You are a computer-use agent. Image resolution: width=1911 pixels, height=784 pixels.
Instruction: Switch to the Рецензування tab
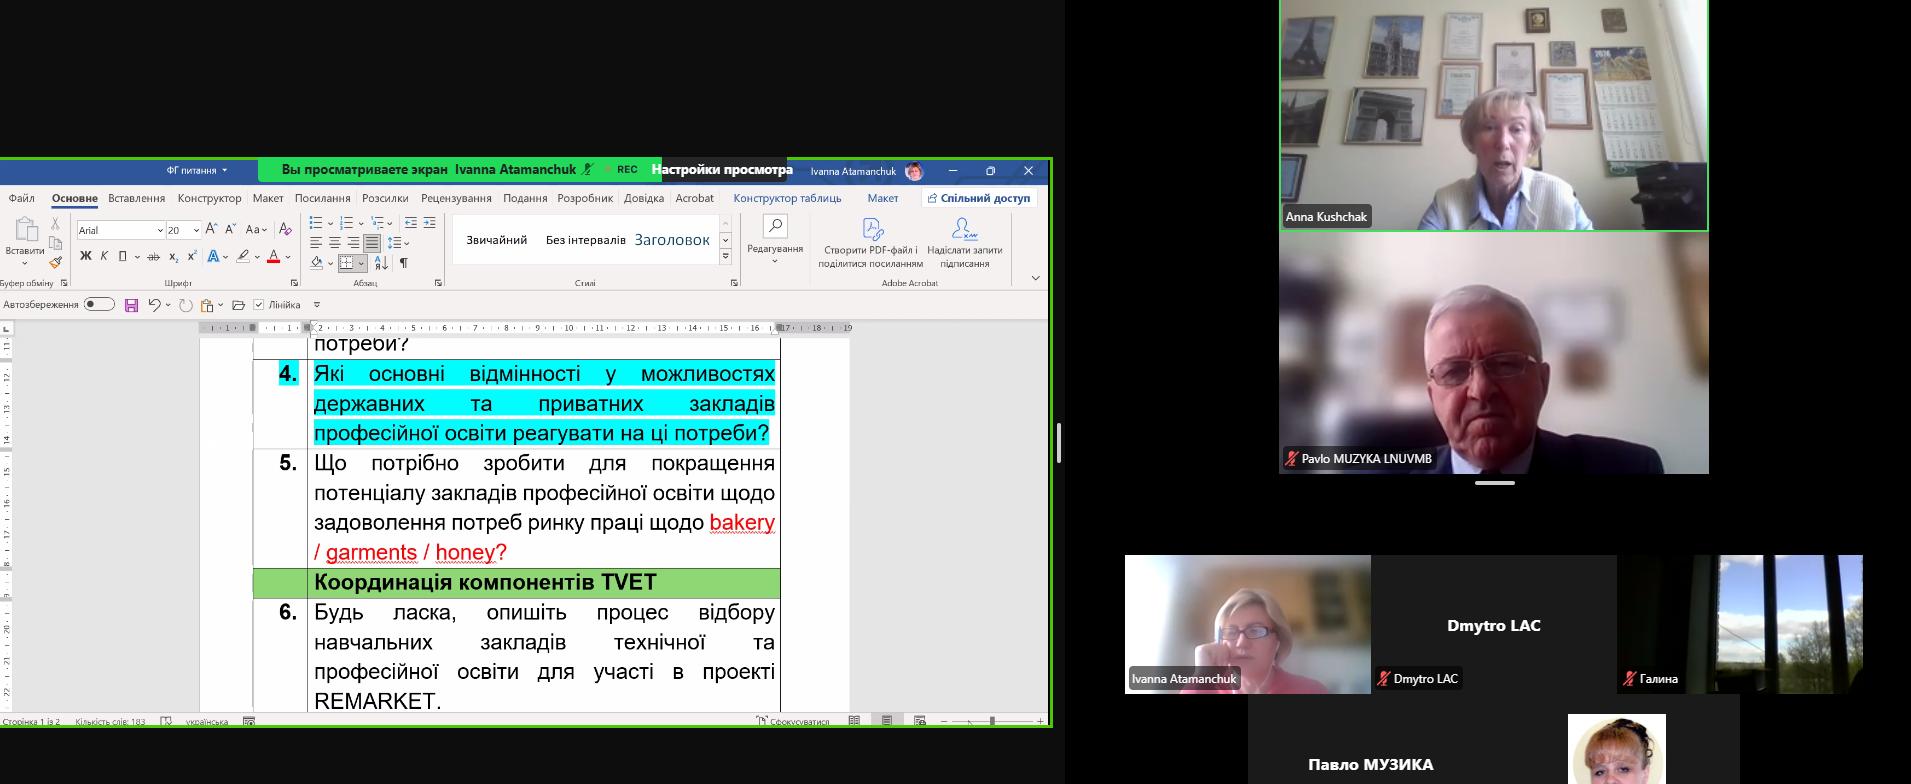[456, 198]
